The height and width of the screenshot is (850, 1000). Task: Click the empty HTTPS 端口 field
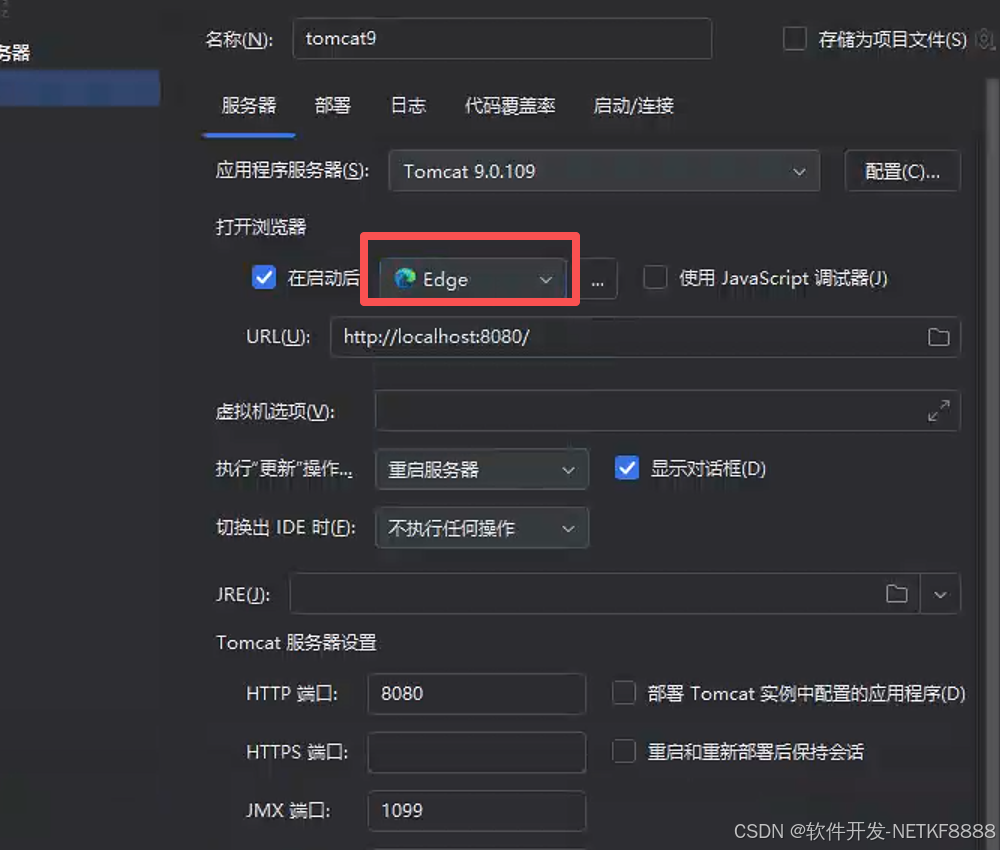(476, 752)
